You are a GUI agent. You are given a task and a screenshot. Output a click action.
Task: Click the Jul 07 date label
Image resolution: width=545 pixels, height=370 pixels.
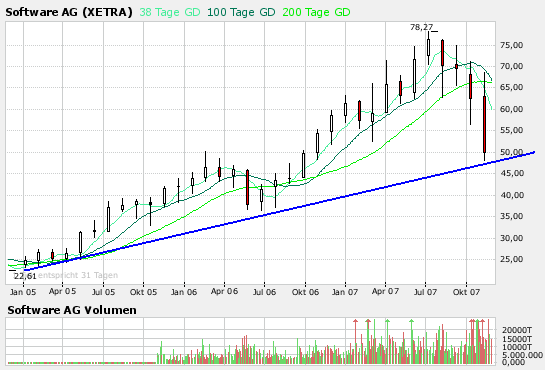[x=425, y=292]
